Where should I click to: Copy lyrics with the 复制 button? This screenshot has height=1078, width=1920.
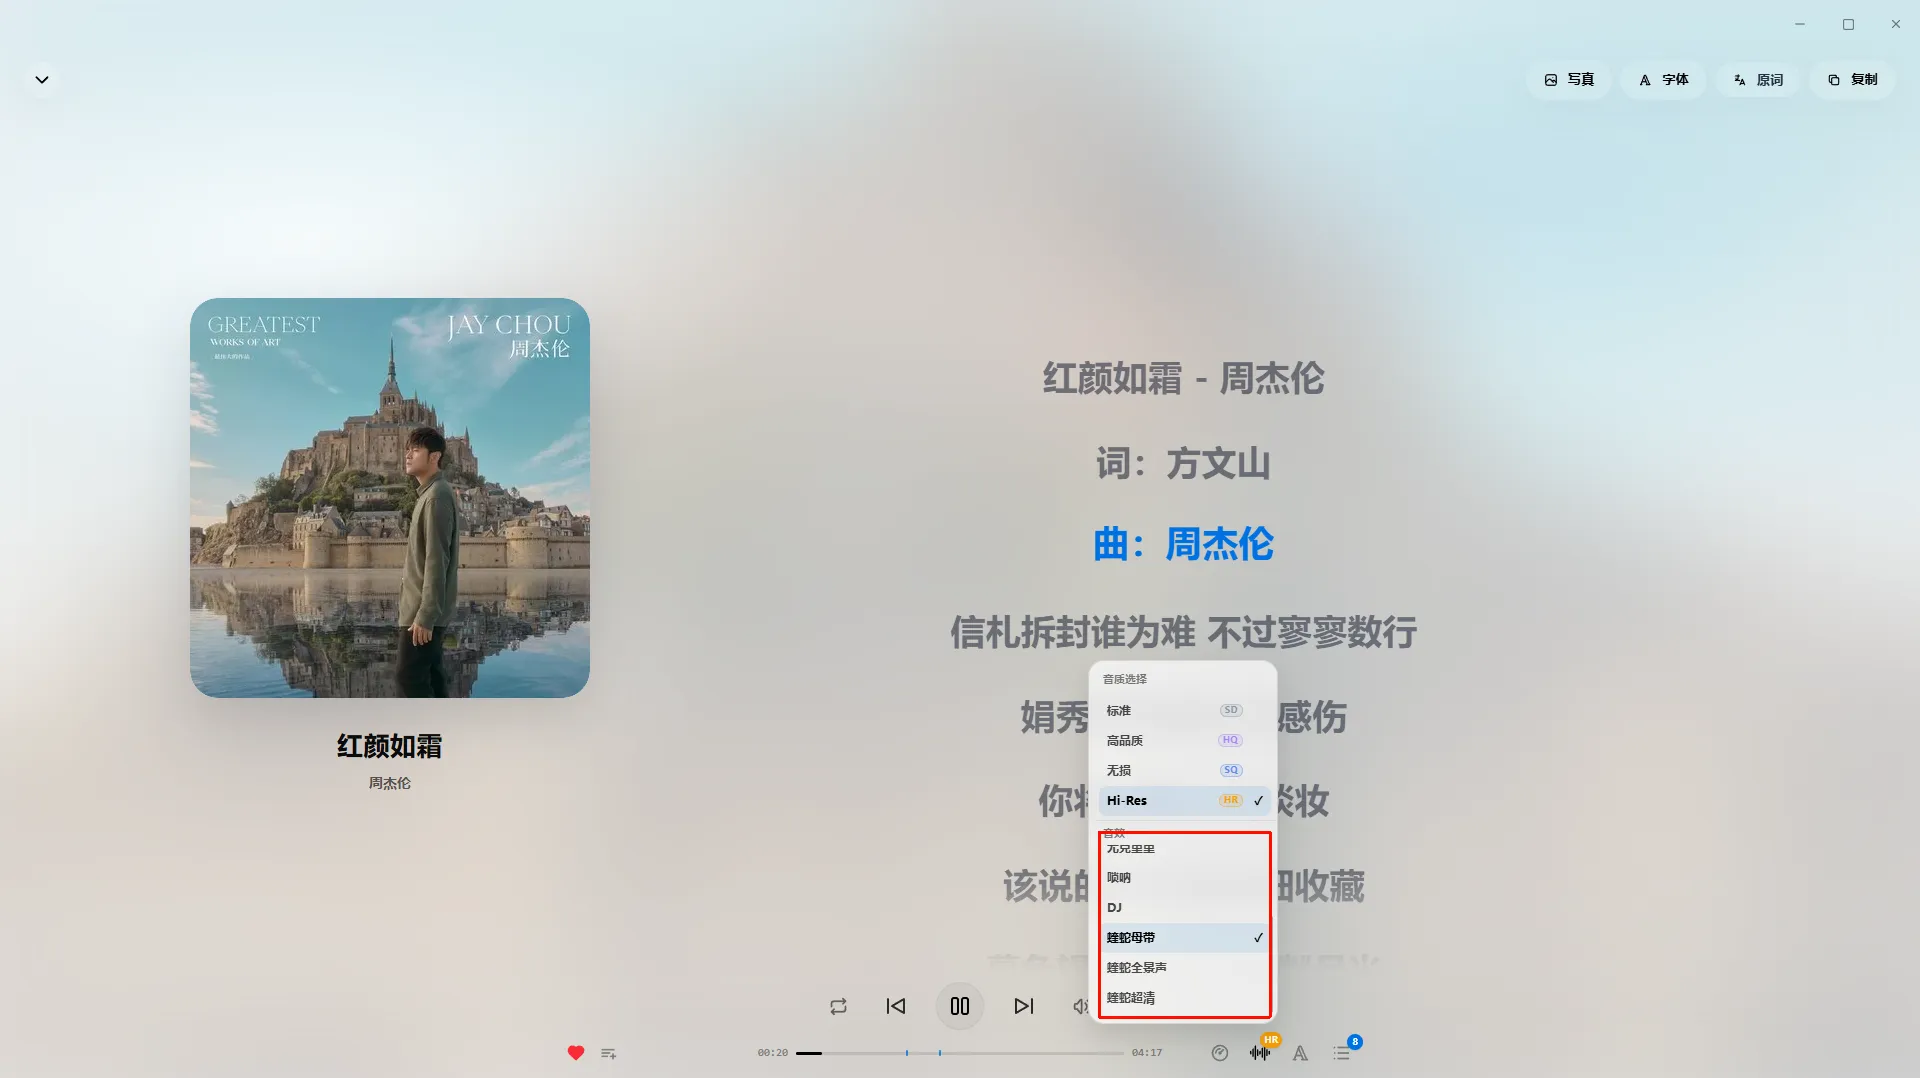tap(1852, 80)
